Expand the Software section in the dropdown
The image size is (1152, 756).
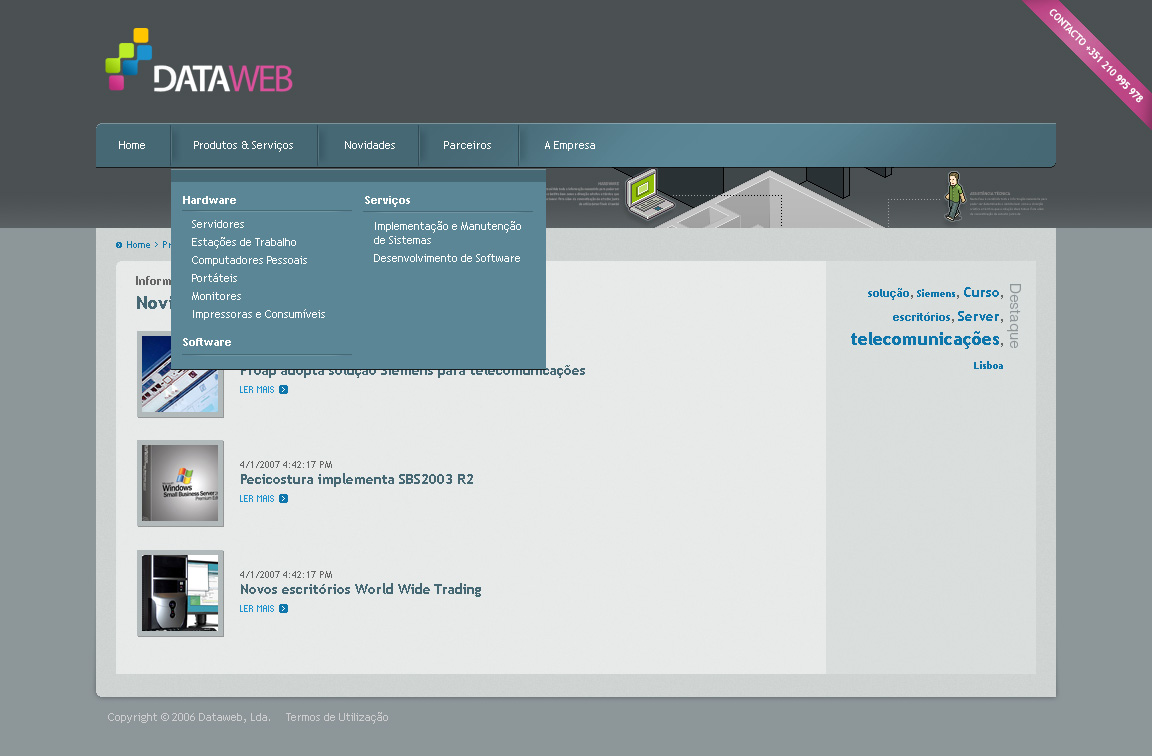(207, 342)
